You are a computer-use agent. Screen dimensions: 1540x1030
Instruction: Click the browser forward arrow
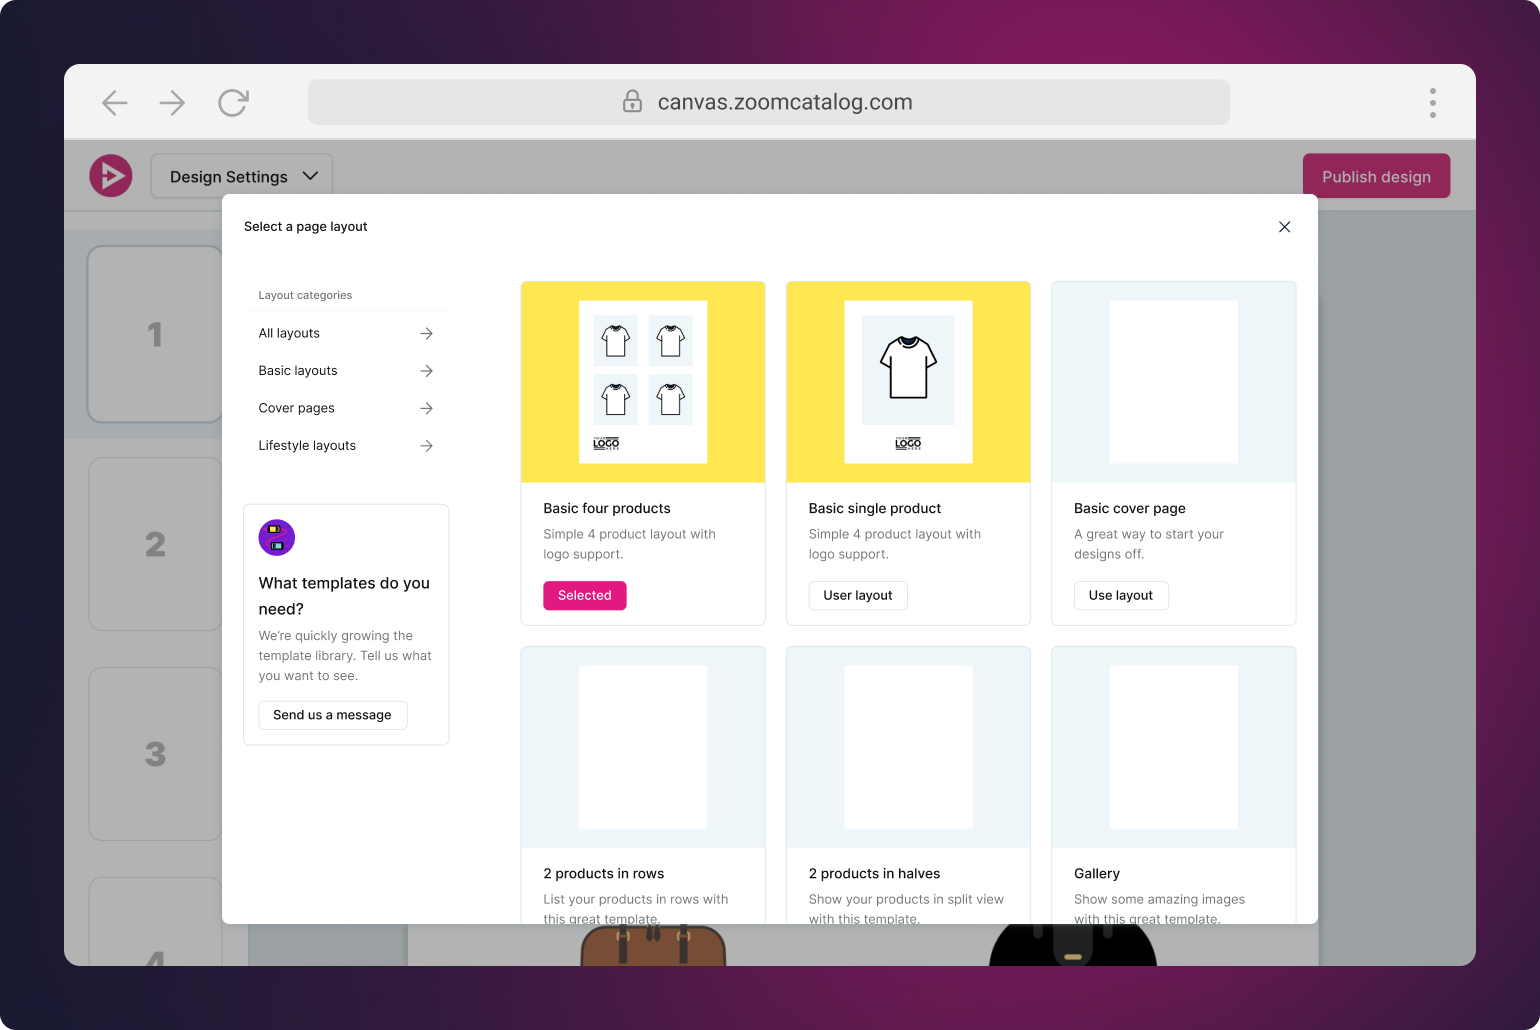click(x=172, y=103)
